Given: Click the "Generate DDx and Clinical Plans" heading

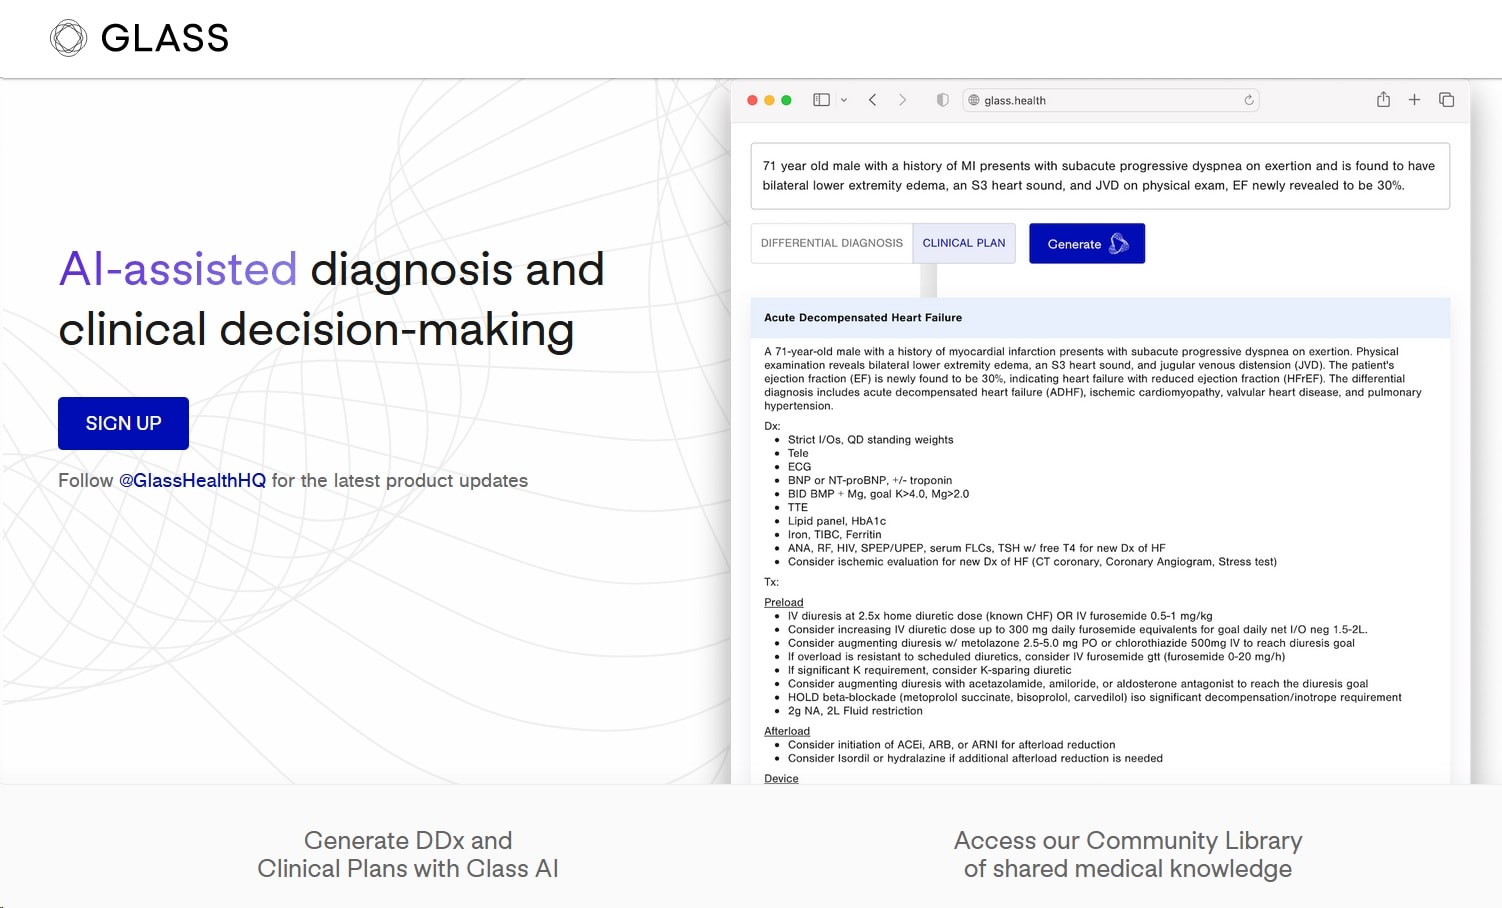Looking at the screenshot, I should 408,854.
